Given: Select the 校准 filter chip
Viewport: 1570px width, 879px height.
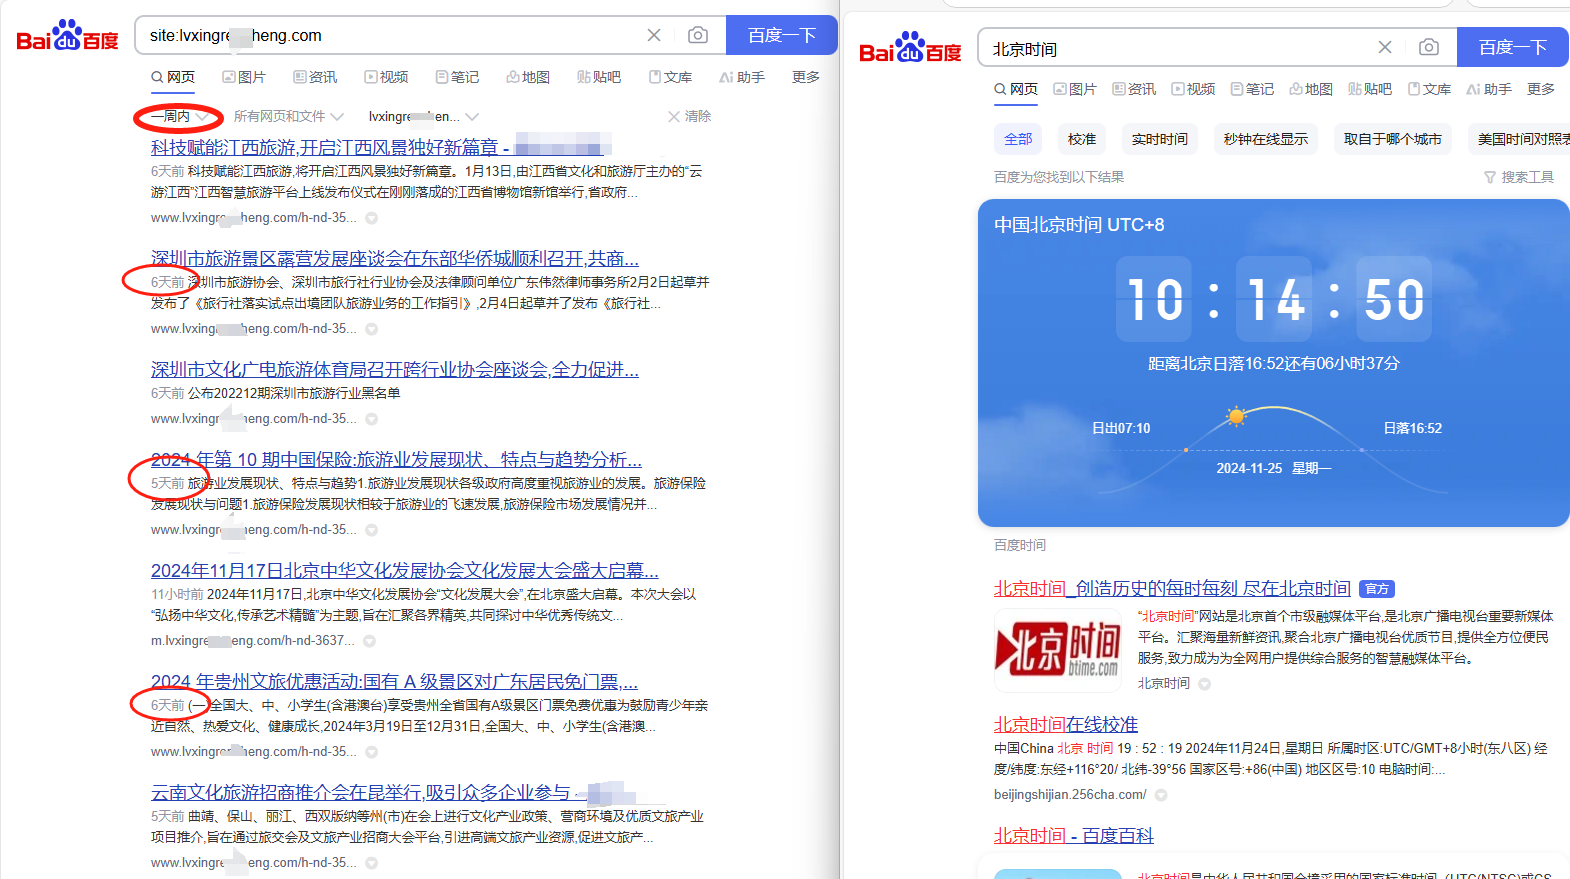Looking at the screenshot, I should click(1082, 139).
